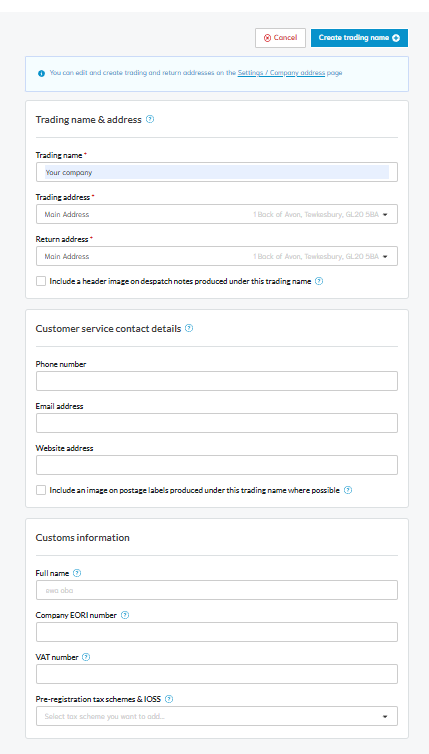This screenshot has width=429, height=754.
Task: Open help icon for postage label image option
Action: point(348,490)
